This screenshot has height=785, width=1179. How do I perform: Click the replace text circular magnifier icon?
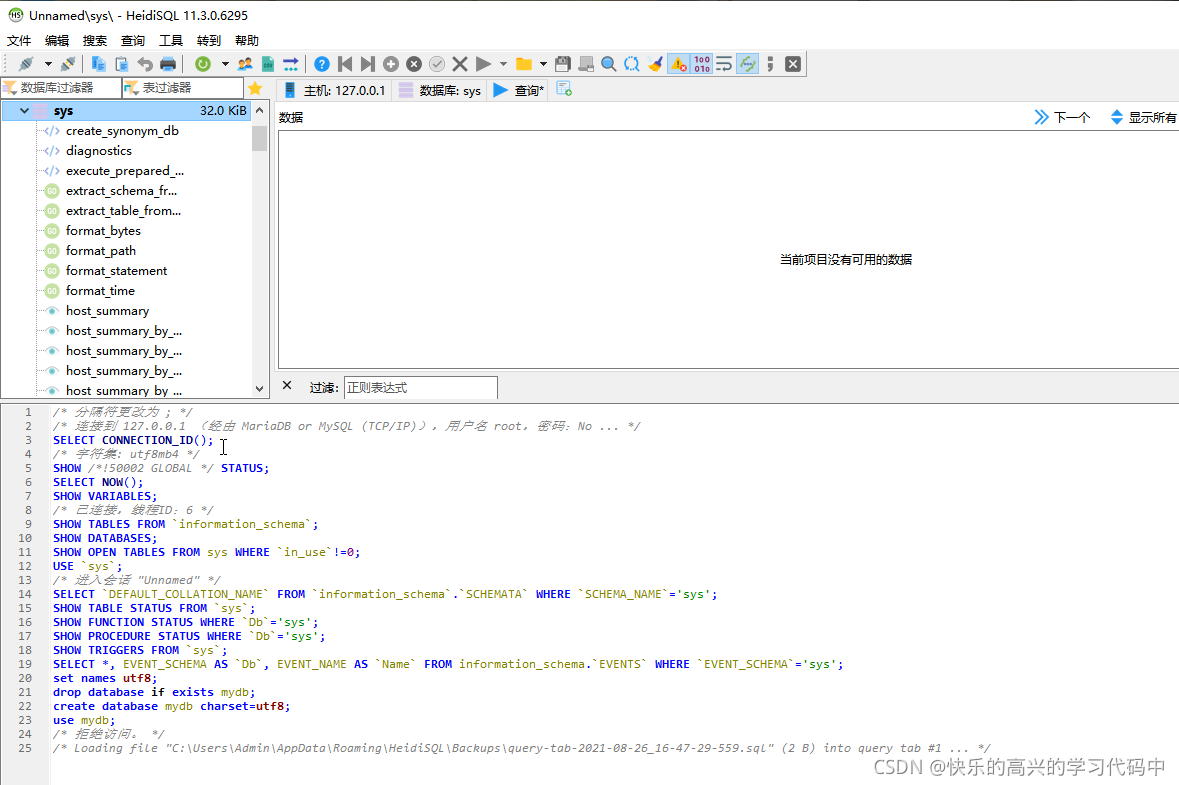(632, 64)
